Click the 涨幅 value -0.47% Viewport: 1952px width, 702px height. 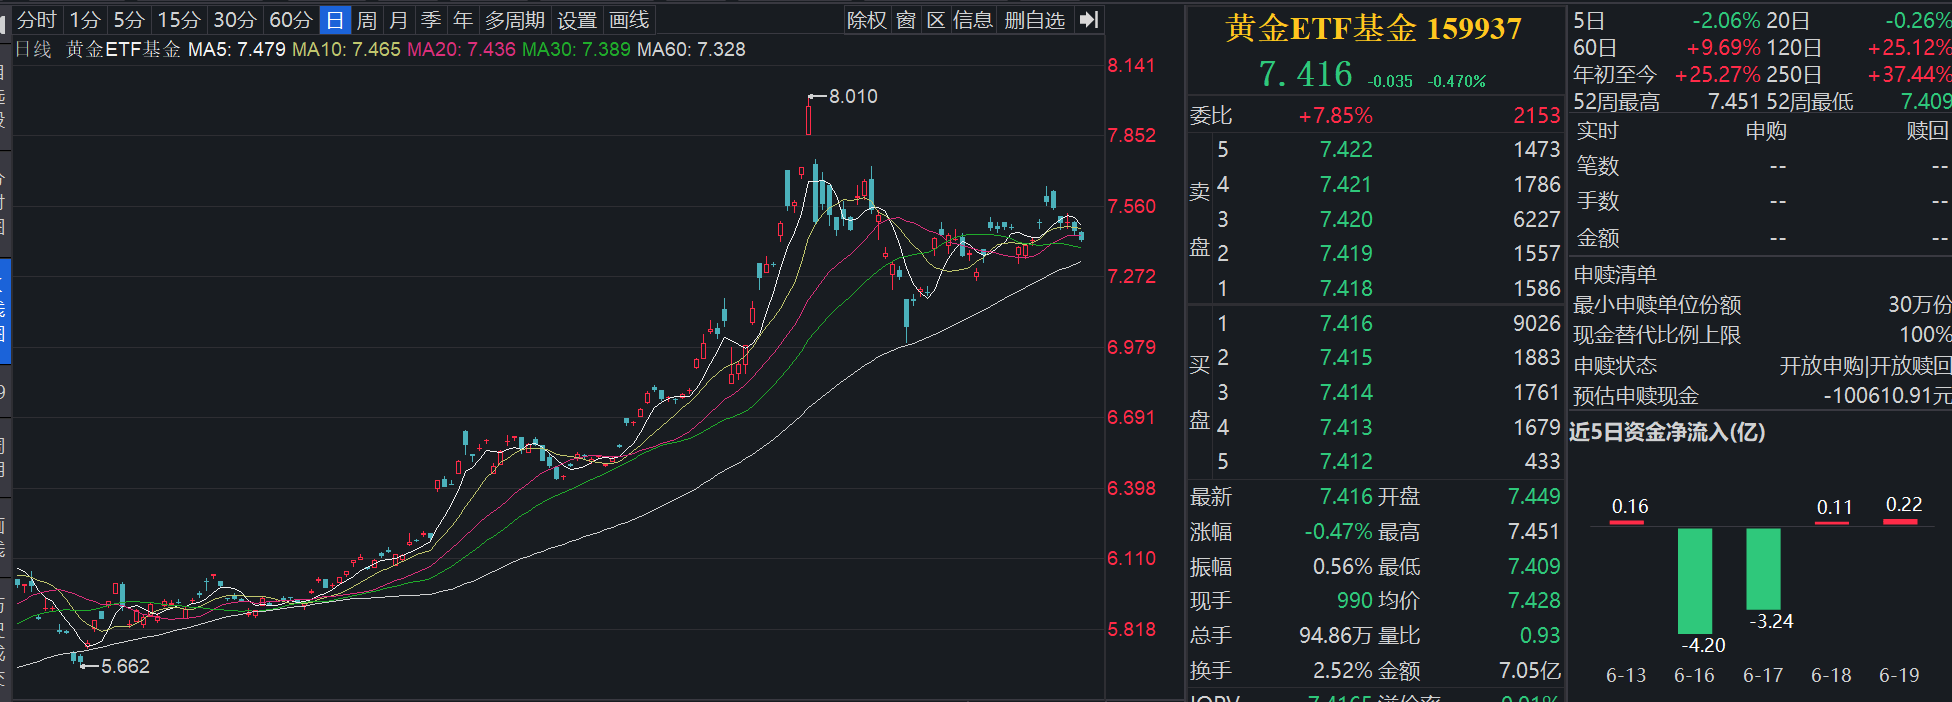coord(1338,532)
